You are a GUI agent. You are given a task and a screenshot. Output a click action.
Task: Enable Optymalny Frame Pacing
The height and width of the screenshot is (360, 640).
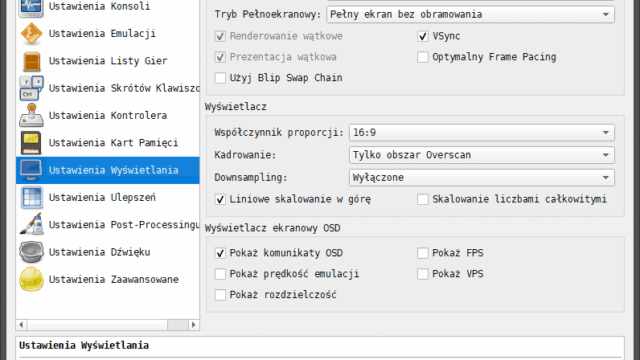click(x=423, y=57)
